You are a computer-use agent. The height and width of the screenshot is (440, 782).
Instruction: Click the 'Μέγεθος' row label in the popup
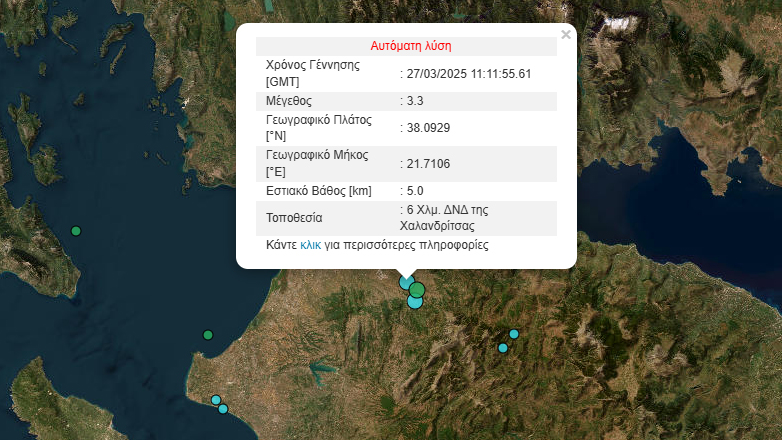pos(289,101)
